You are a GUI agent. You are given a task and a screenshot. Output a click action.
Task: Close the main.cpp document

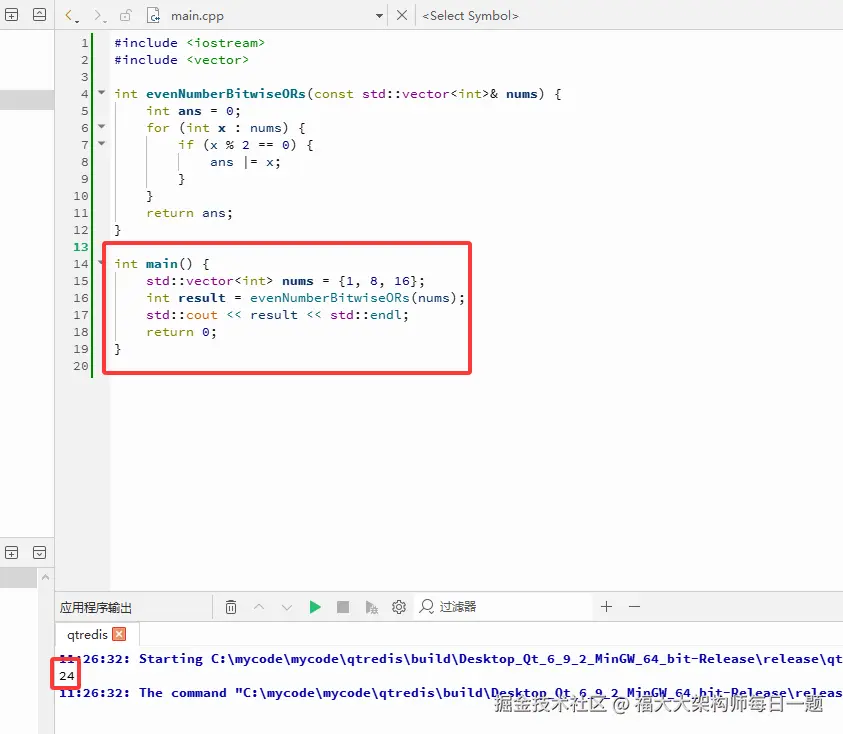pos(402,15)
